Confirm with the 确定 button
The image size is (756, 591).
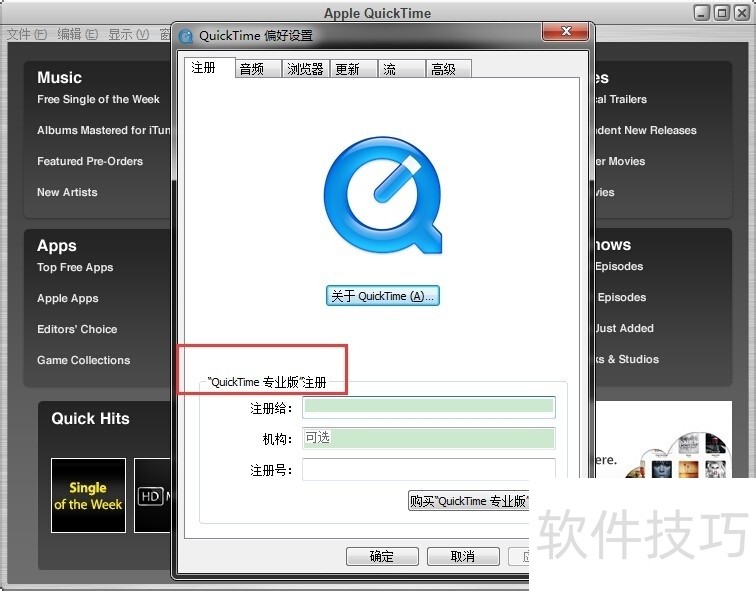(382, 556)
